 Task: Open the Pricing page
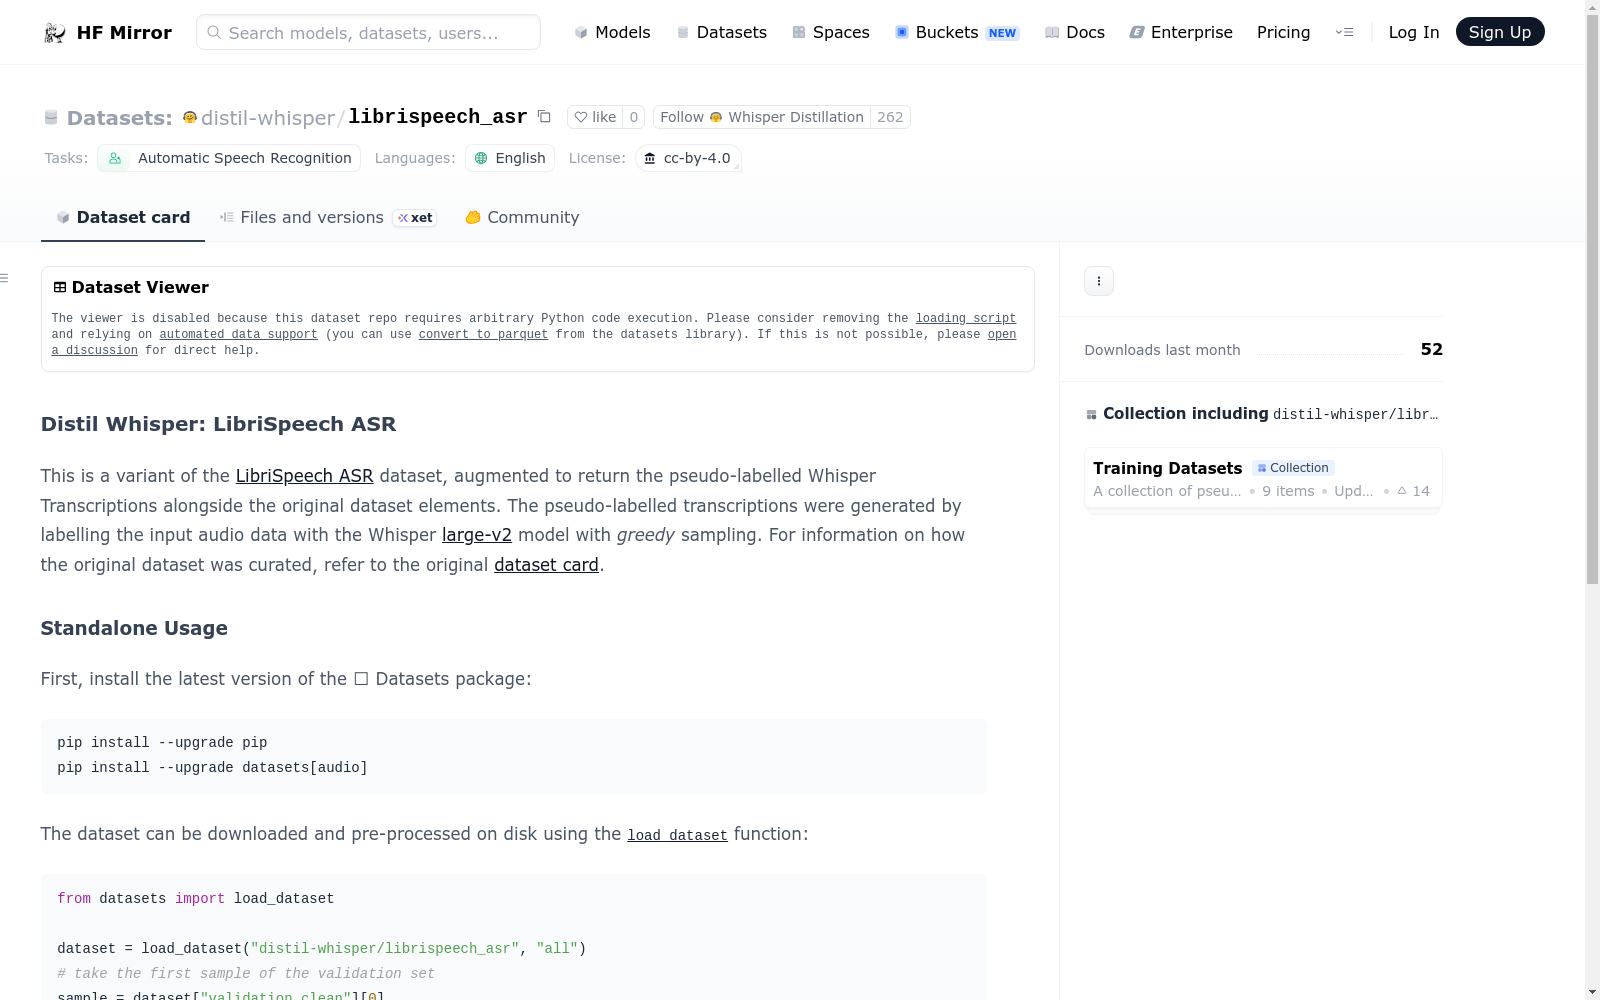pyautogui.click(x=1283, y=32)
